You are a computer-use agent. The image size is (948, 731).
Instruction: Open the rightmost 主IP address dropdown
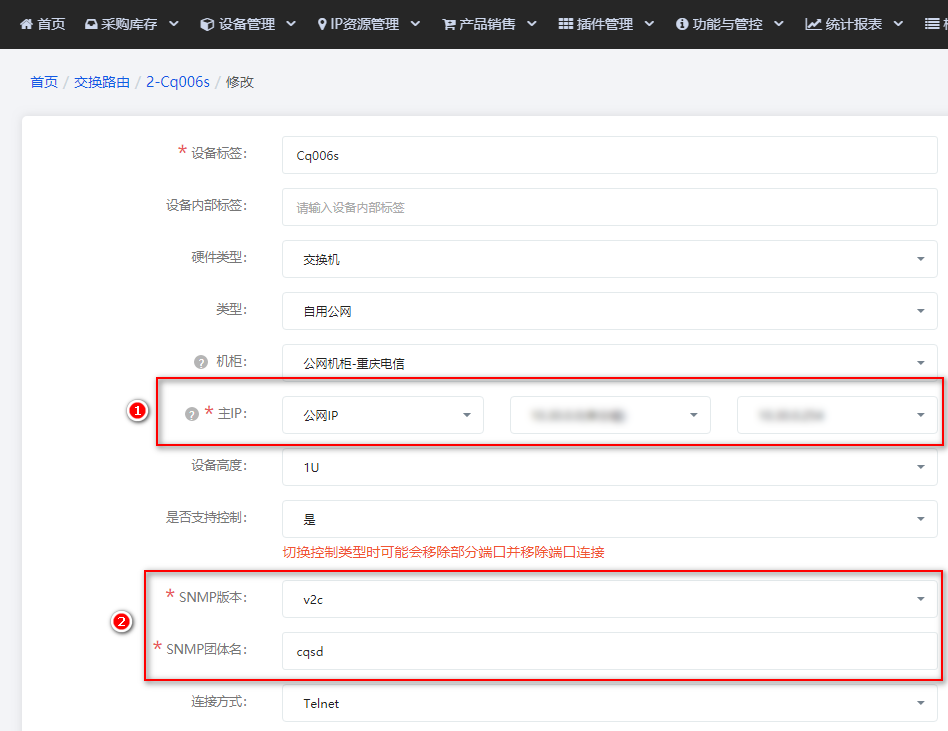(x=837, y=415)
